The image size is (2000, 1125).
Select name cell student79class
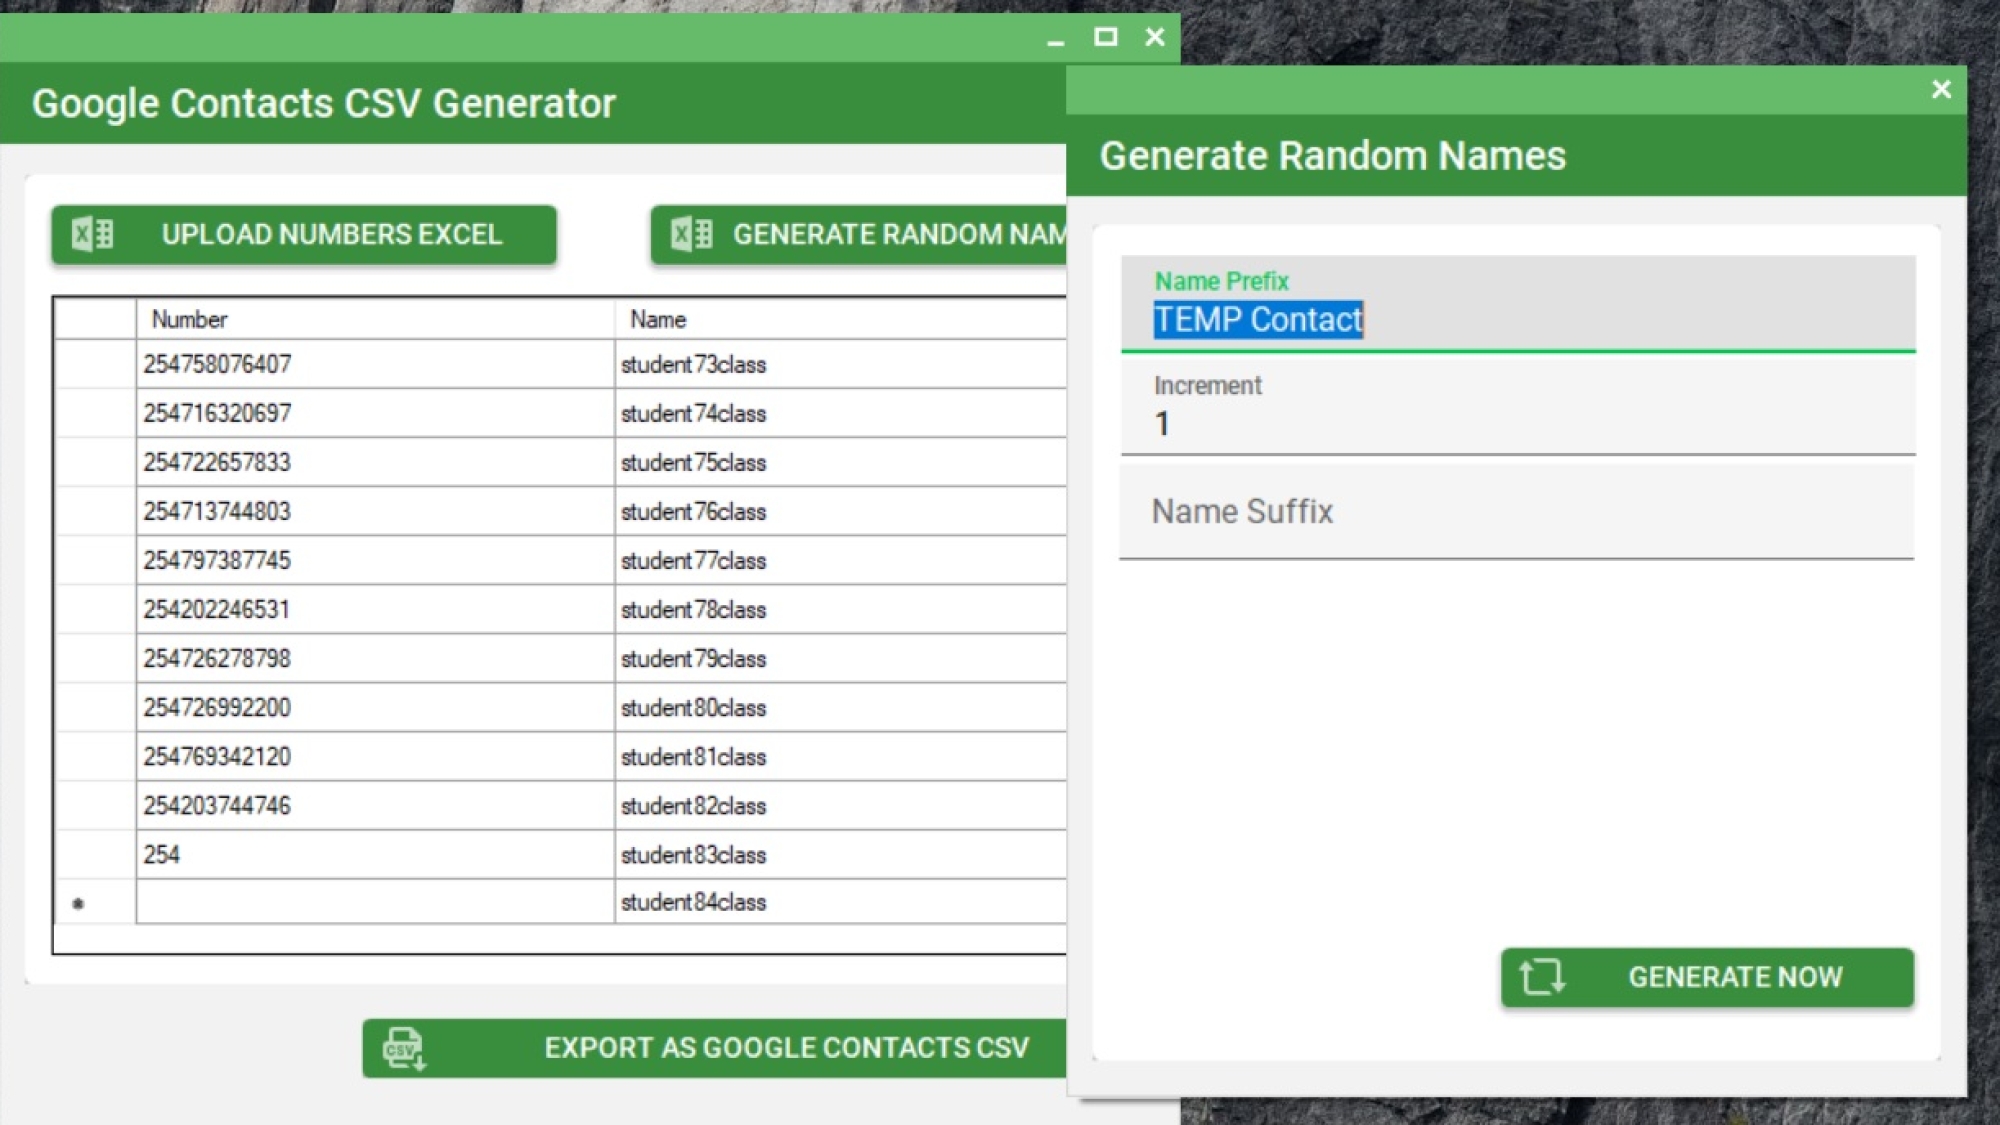(840, 658)
